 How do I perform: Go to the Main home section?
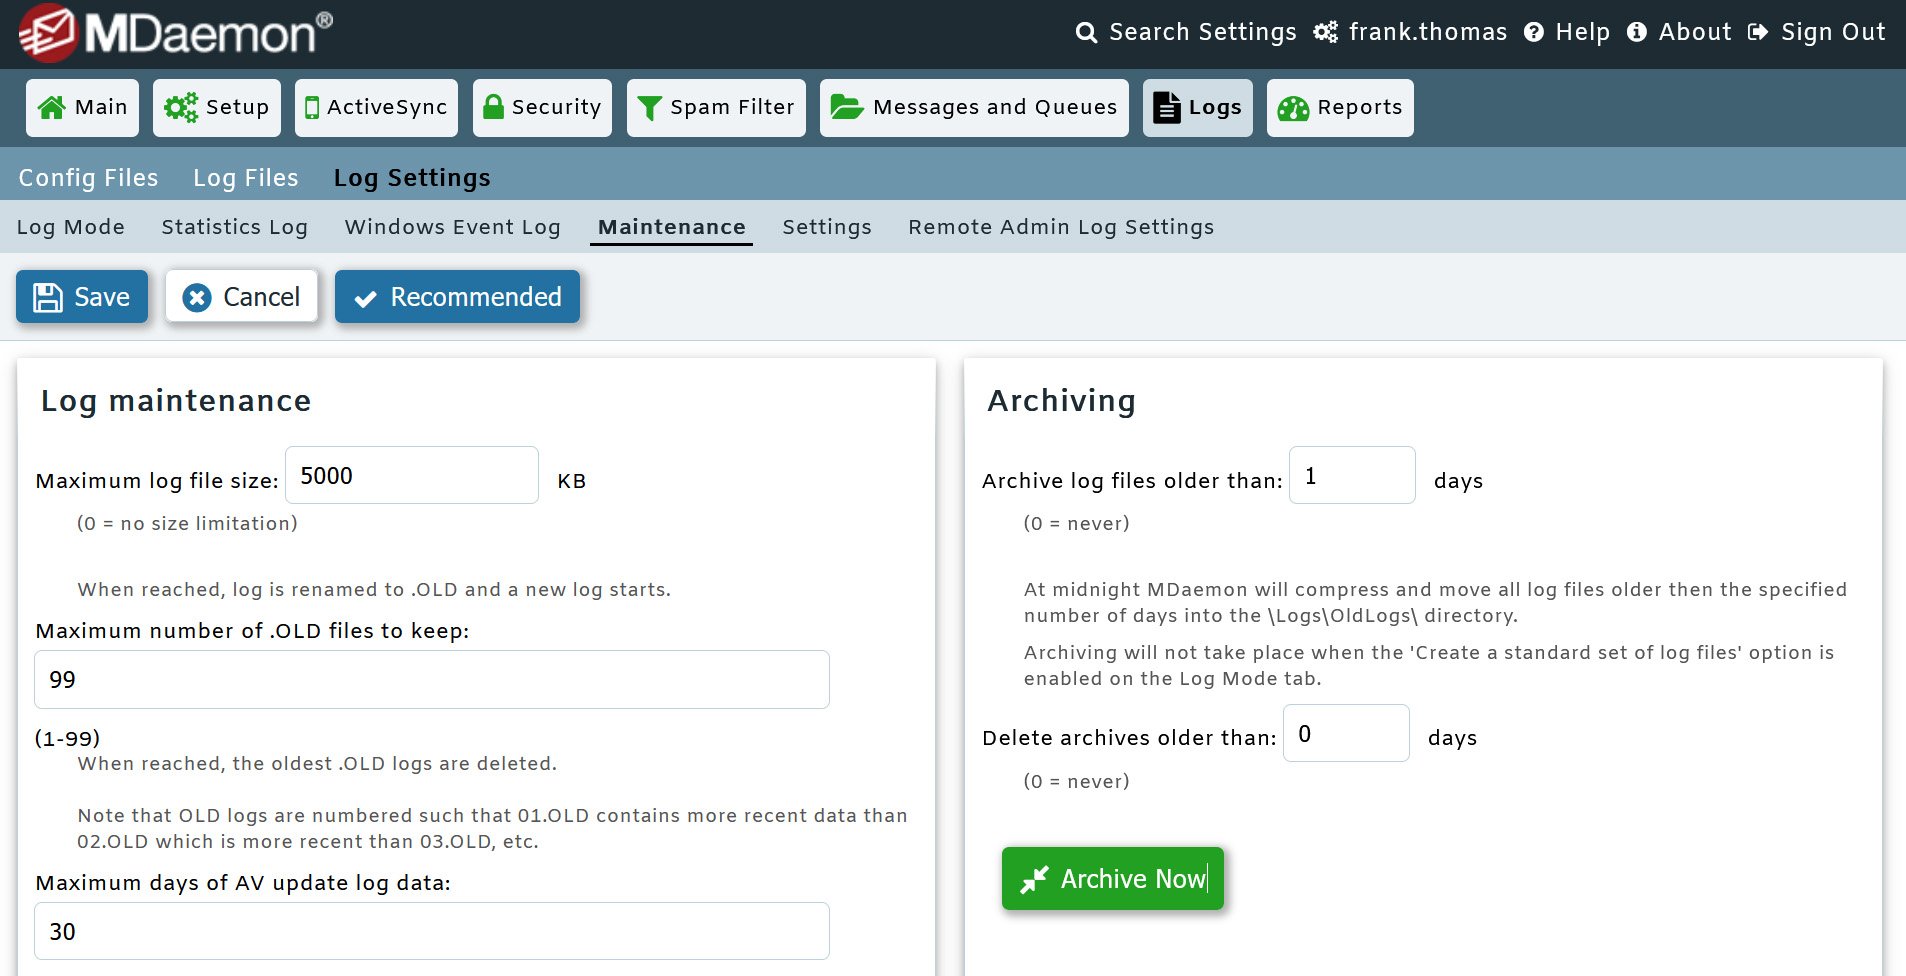pos(82,107)
